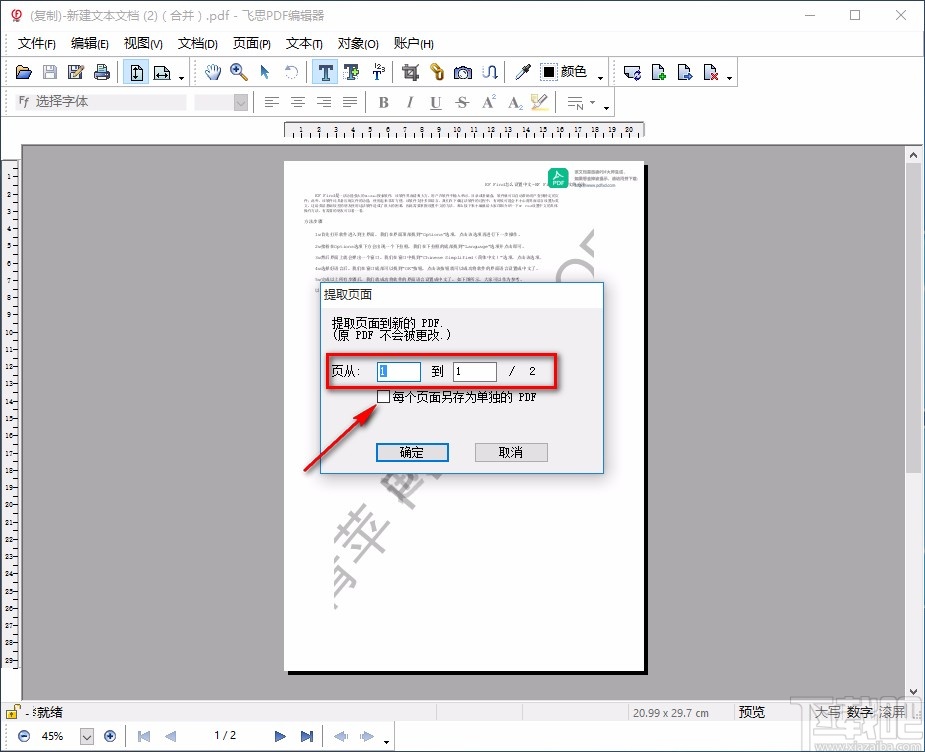This screenshot has width=925, height=752.
Task: Open the 视图(V) menu
Action: click(143, 44)
